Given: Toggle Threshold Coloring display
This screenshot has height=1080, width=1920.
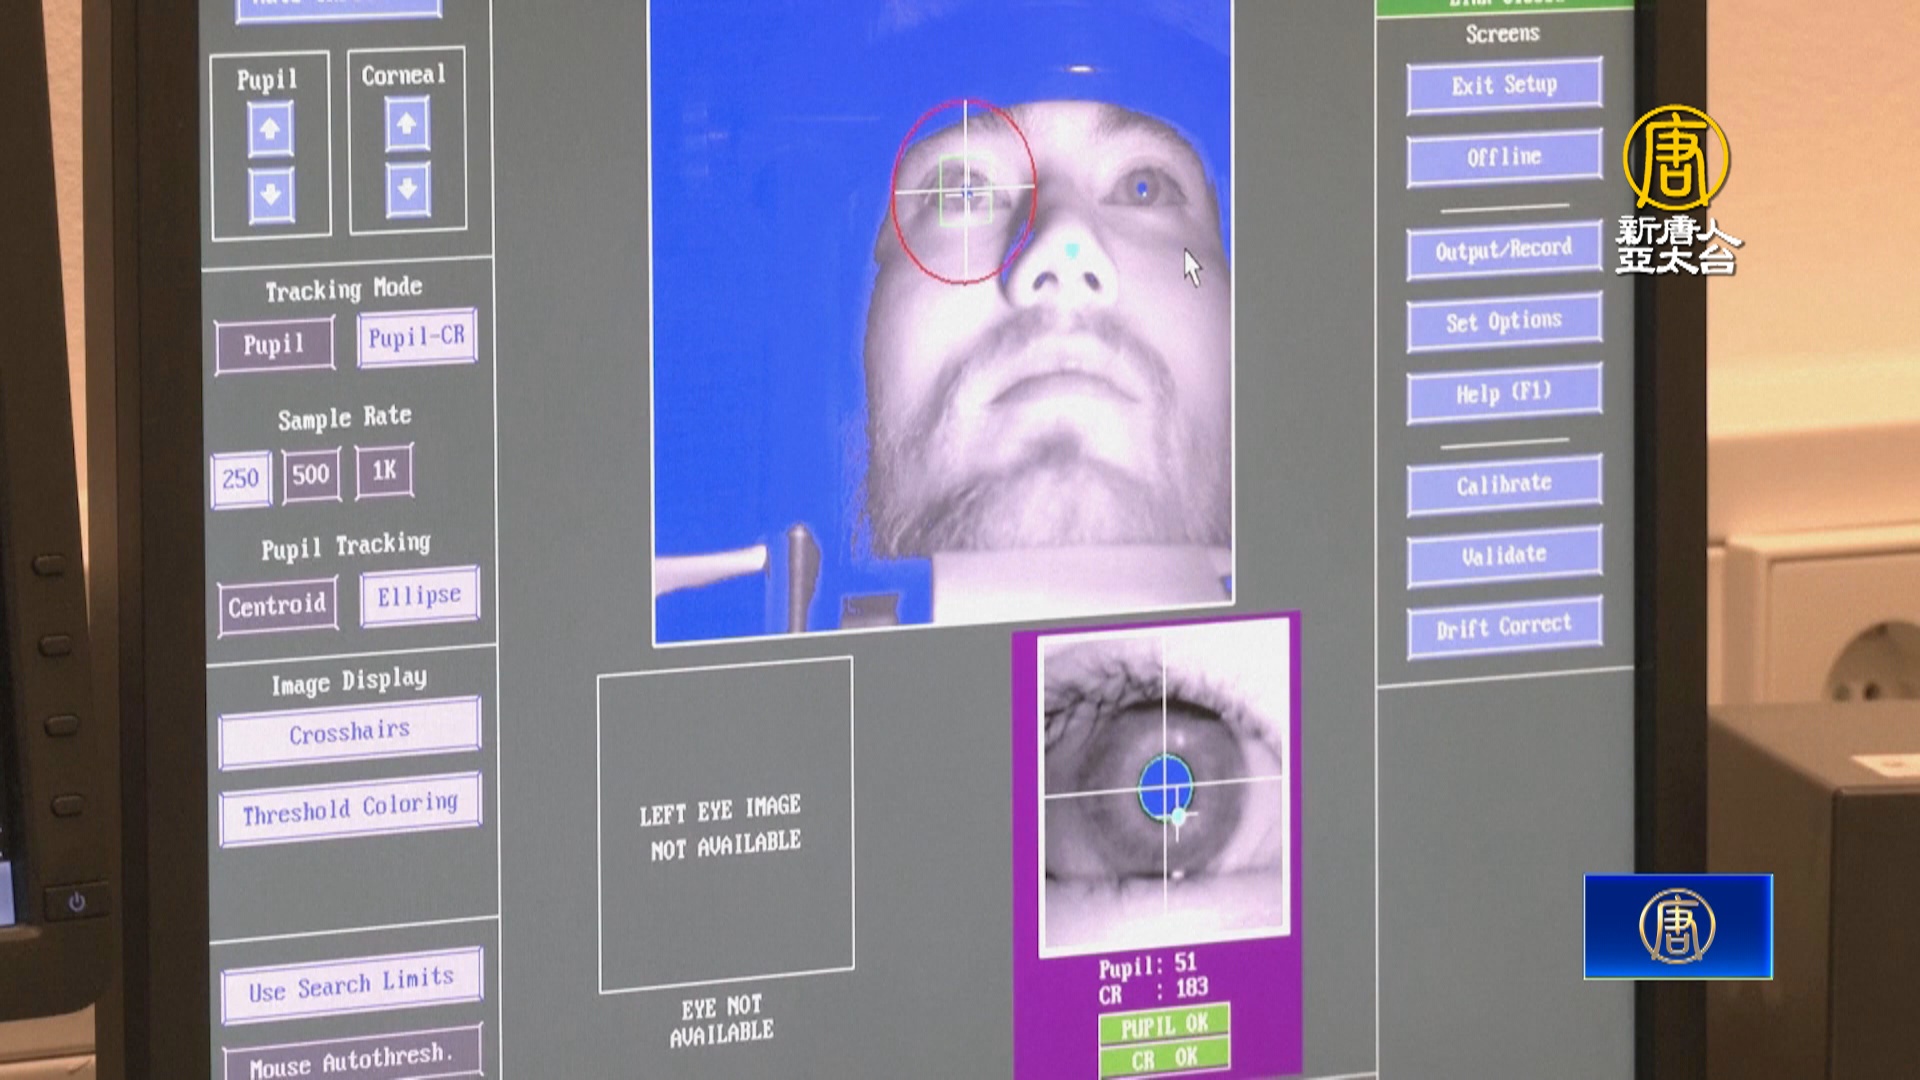Looking at the screenshot, I should pyautogui.click(x=350, y=809).
